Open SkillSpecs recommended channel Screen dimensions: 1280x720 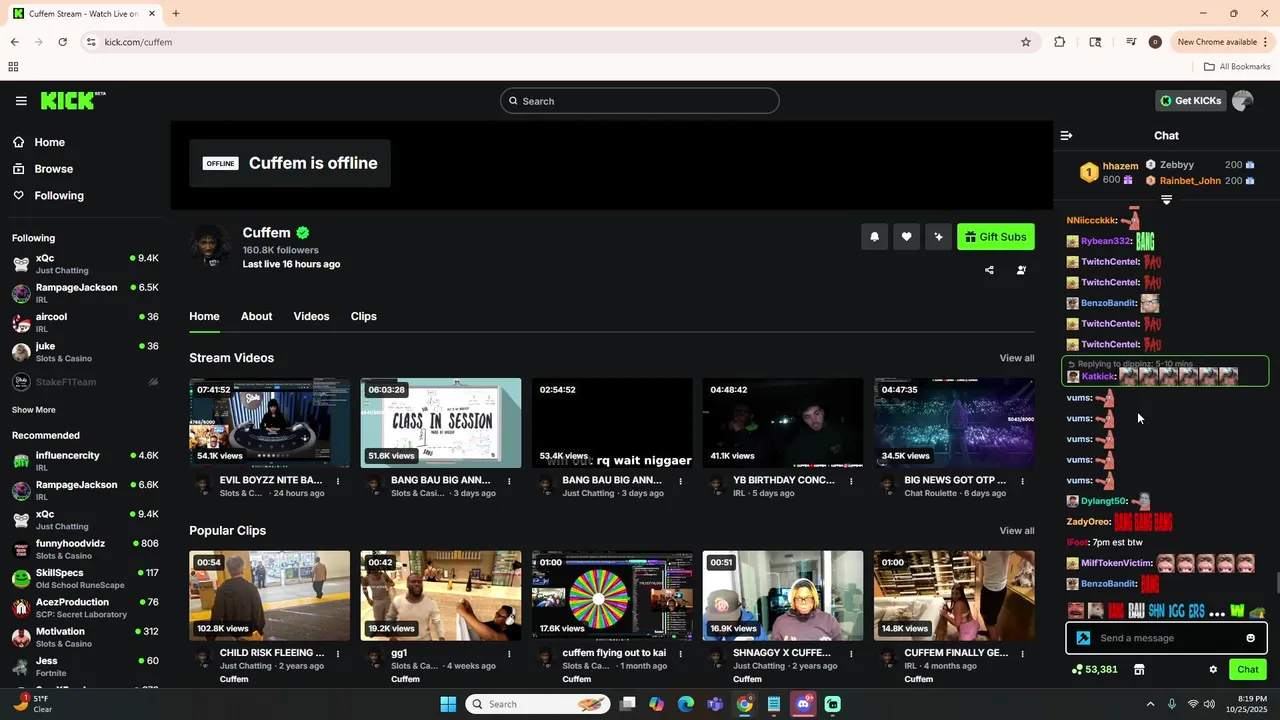[85, 578]
